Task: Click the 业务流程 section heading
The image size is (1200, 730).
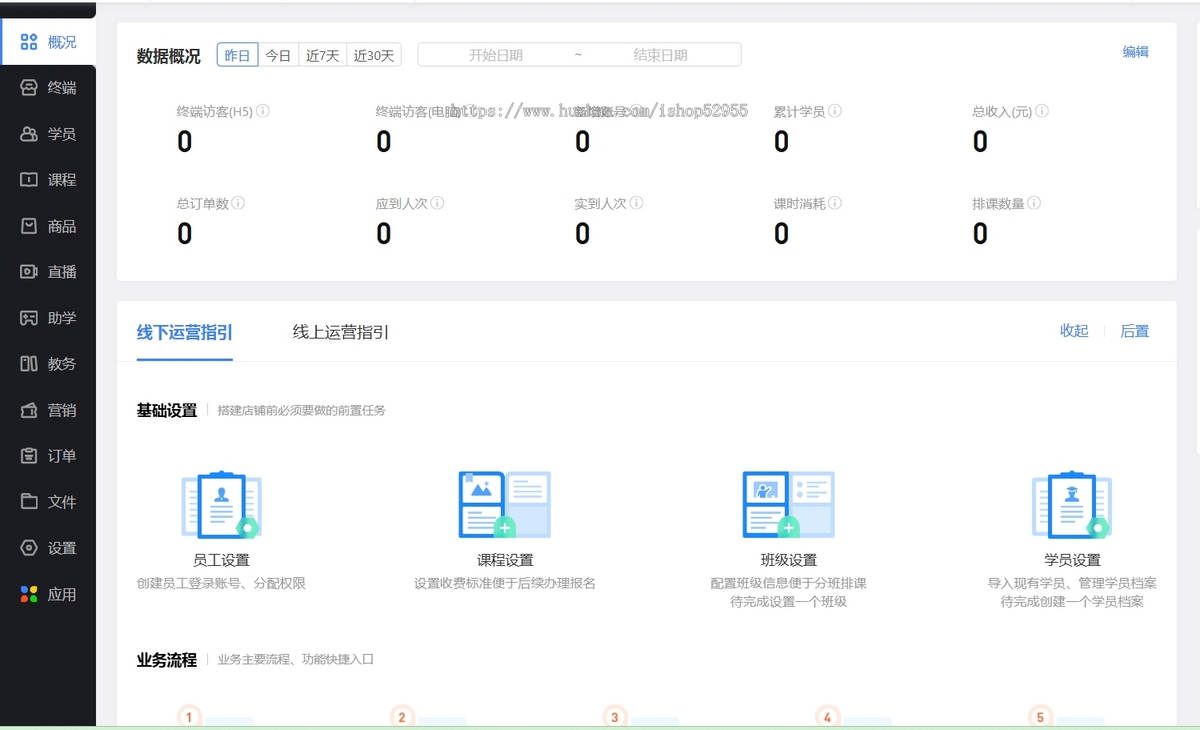Action: [x=167, y=660]
